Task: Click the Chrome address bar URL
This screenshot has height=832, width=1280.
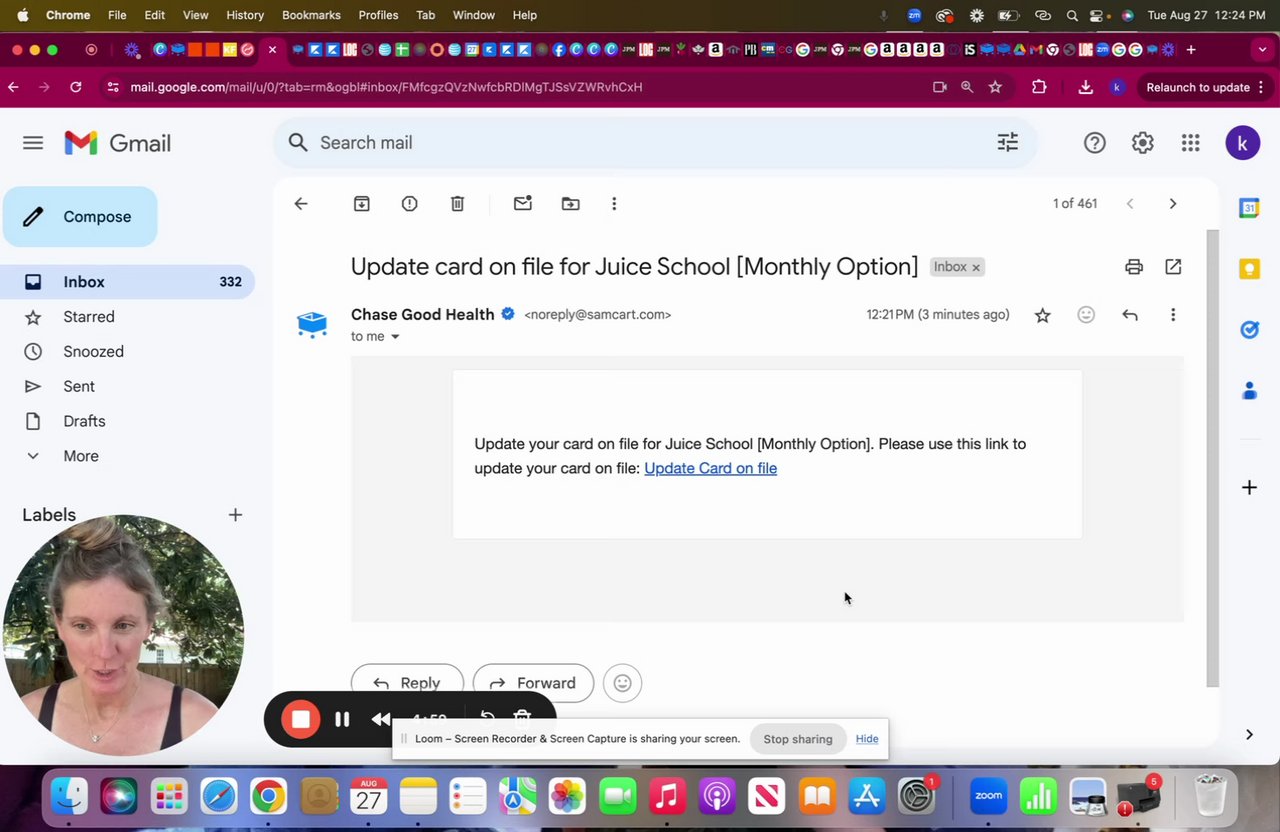Action: point(386,87)
